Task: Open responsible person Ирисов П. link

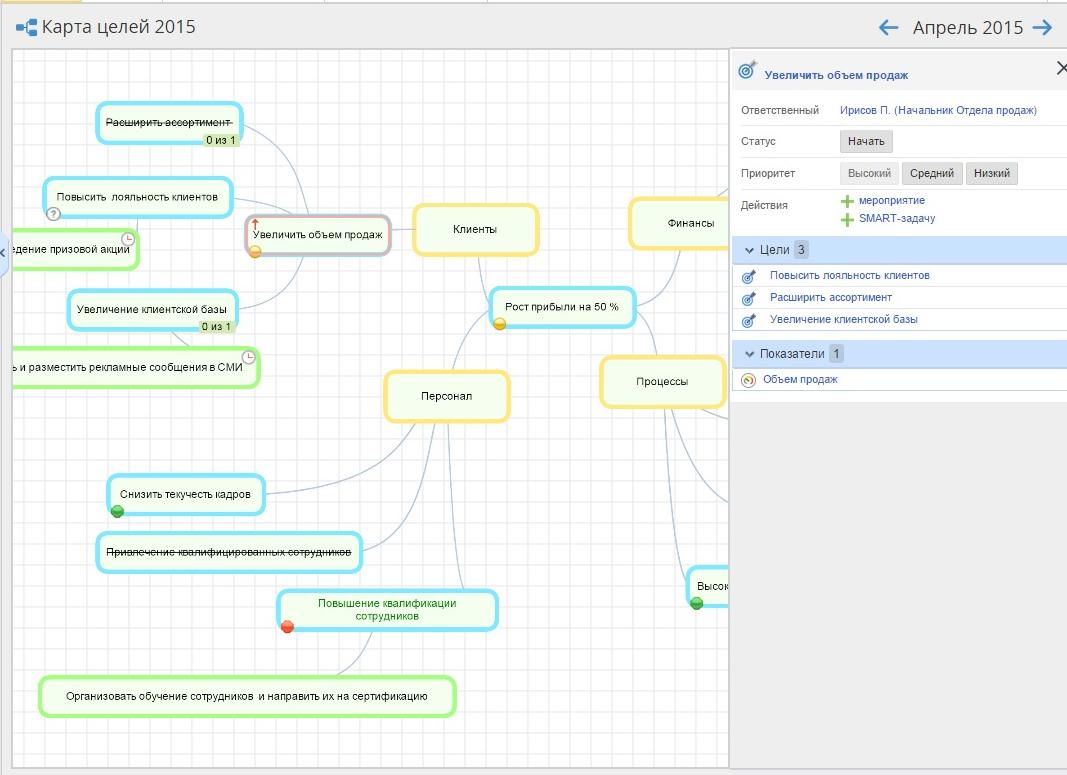Action: tap(937, 111)
